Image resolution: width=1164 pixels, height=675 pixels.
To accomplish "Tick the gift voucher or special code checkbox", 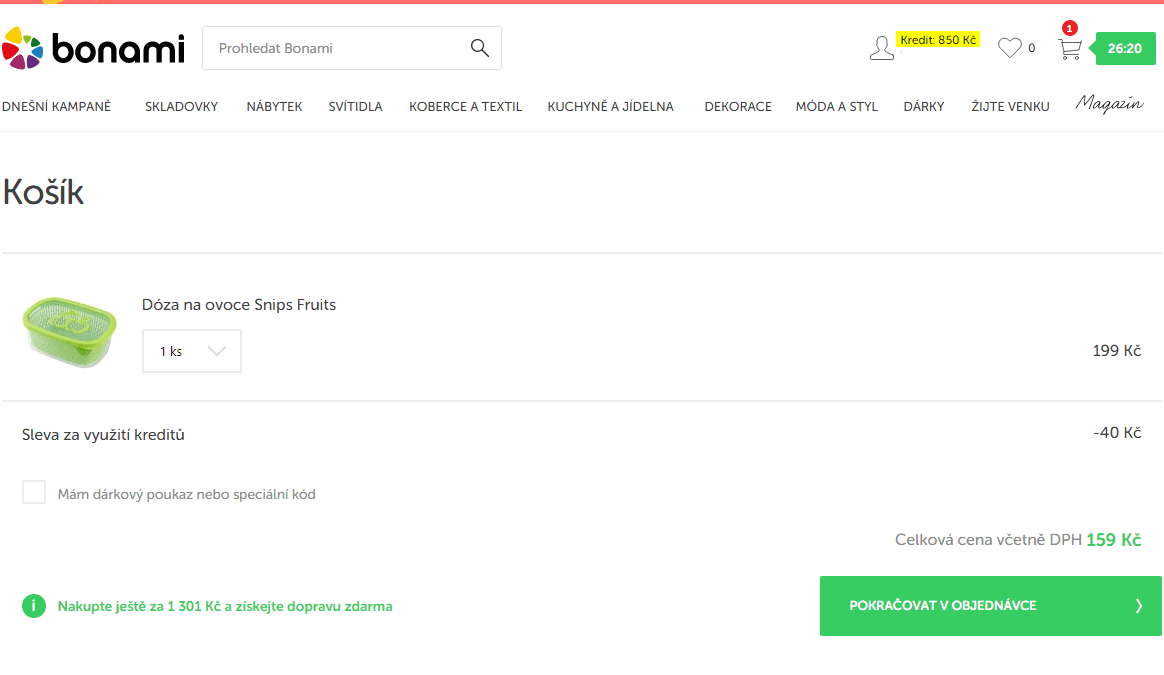I will [33, 492].
